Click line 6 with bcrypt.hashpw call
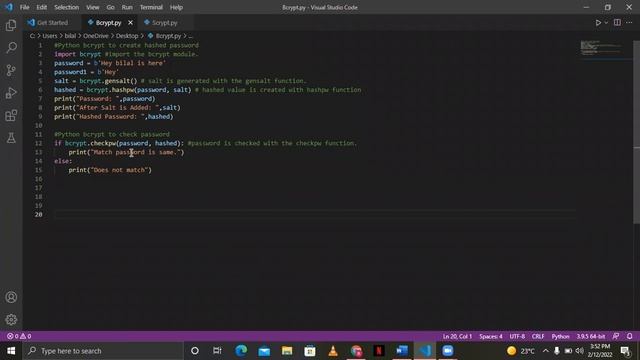Image resolution: width=640 pixels, height=360 pixels. tap(207, 90)
